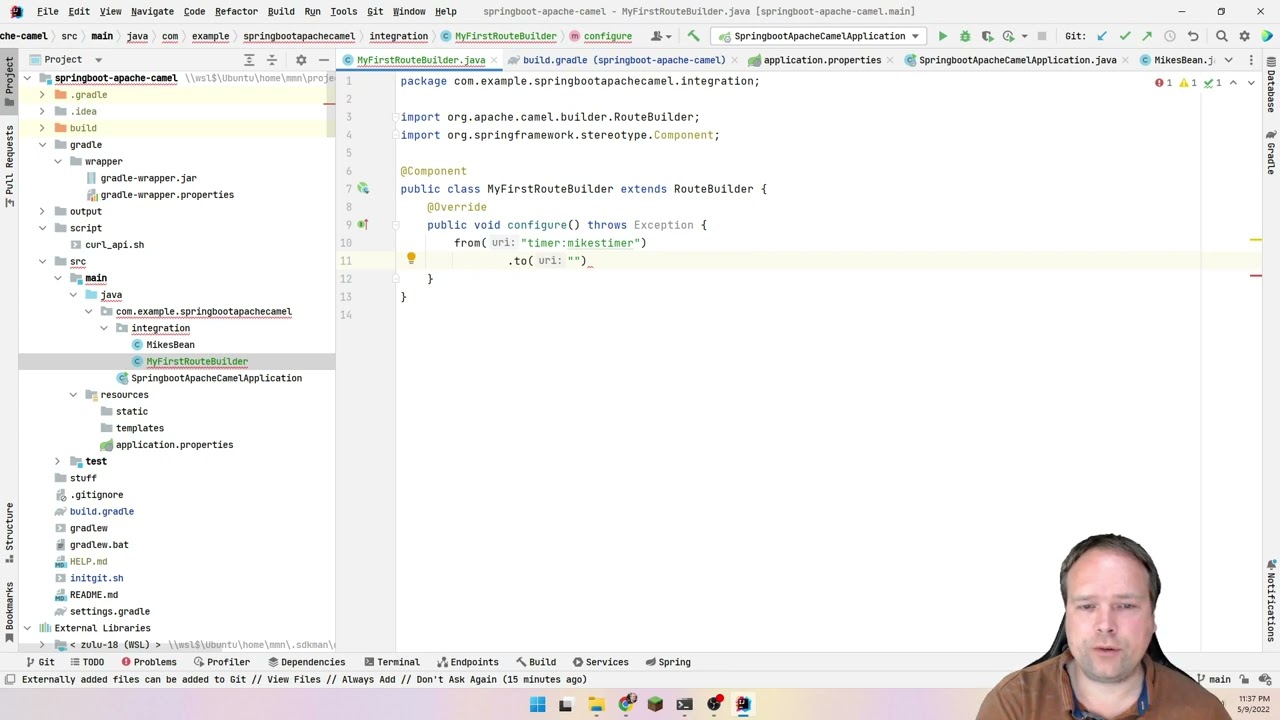Show Git history clock icon
Viewport: 1280px width, 720px height.
(x=1170, y=36)
